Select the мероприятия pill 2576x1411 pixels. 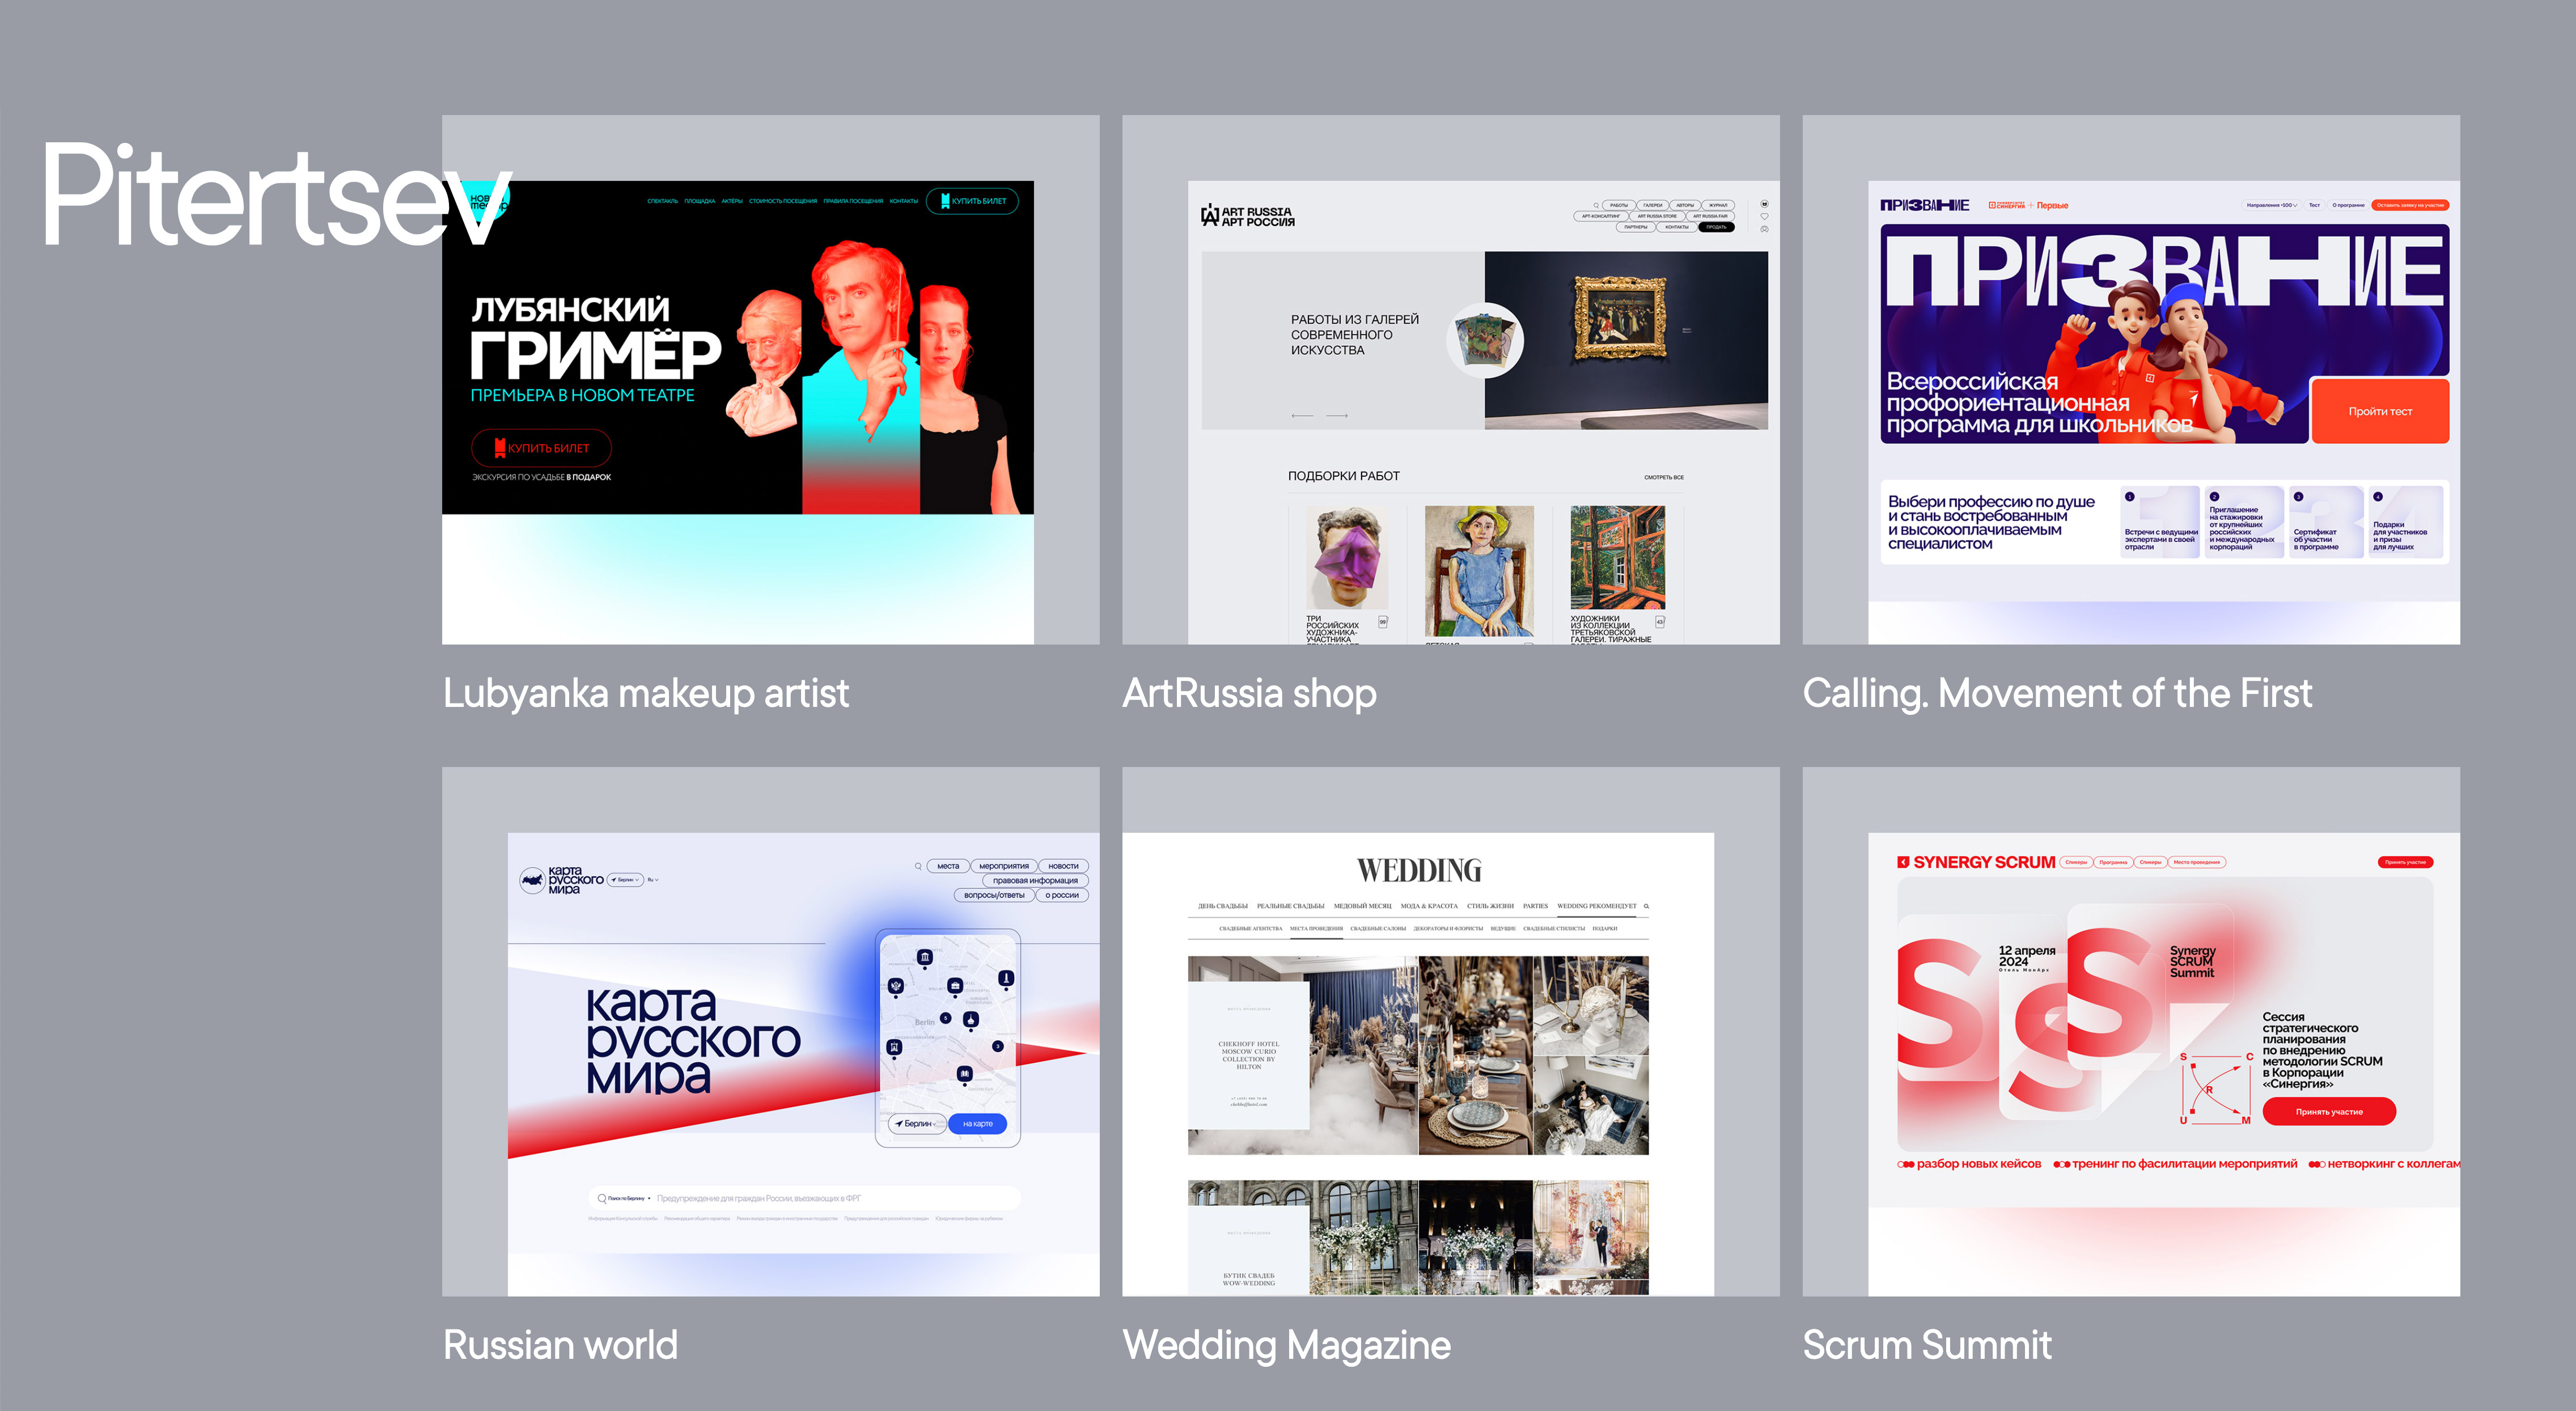click(1004, 866)
